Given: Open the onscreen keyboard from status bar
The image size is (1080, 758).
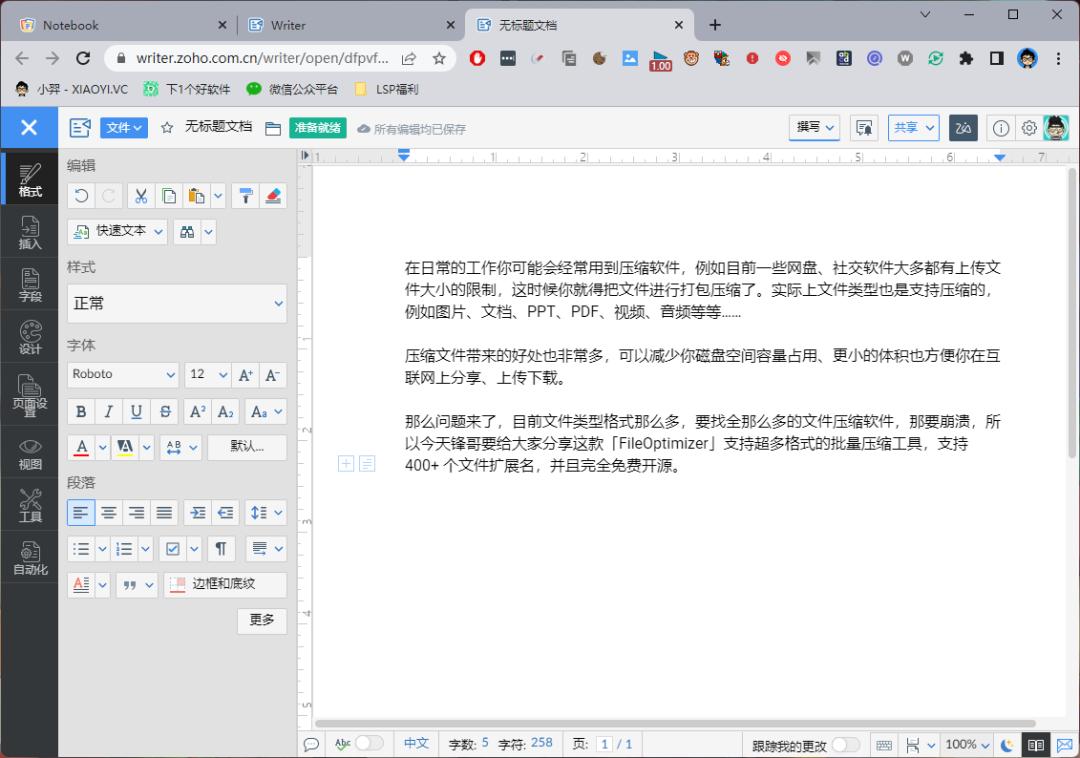Looking at the screenshot, I should point(884,745).
